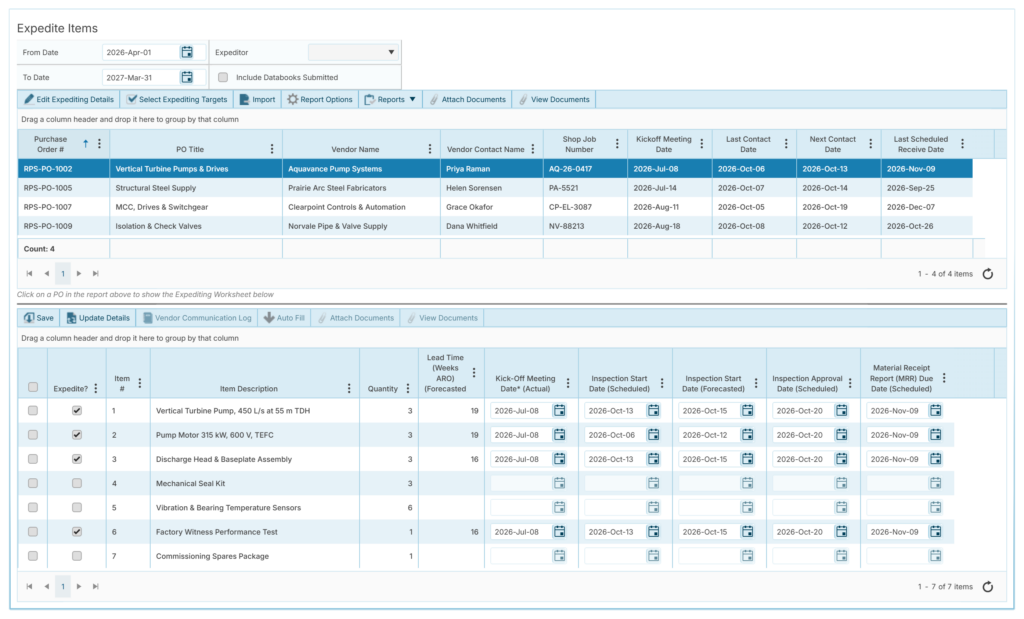Select the RPS-PO-1009 purchase order

[x=495, y=226]
